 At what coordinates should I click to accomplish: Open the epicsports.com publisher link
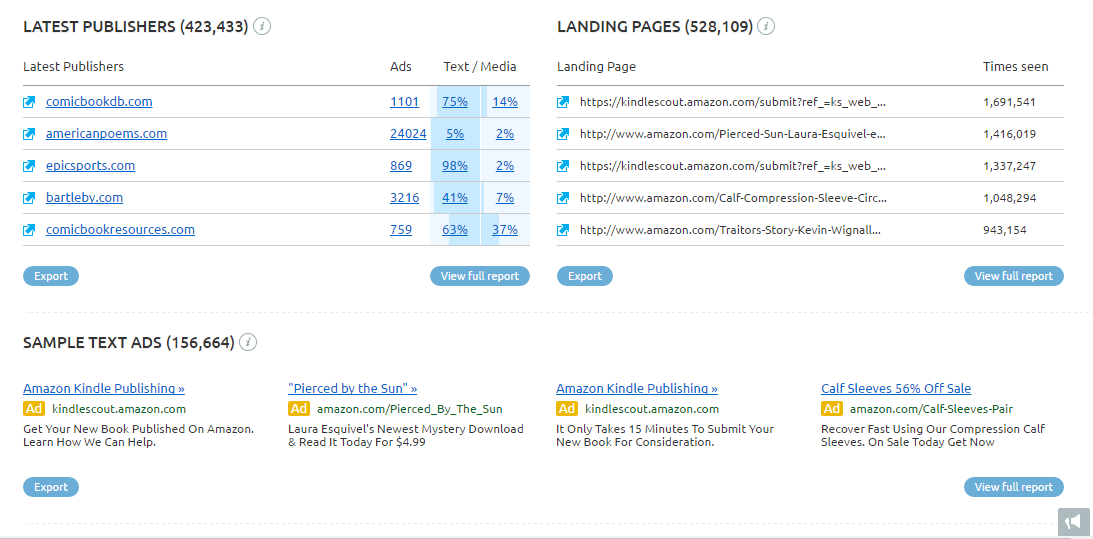click(x=90, y=166)
